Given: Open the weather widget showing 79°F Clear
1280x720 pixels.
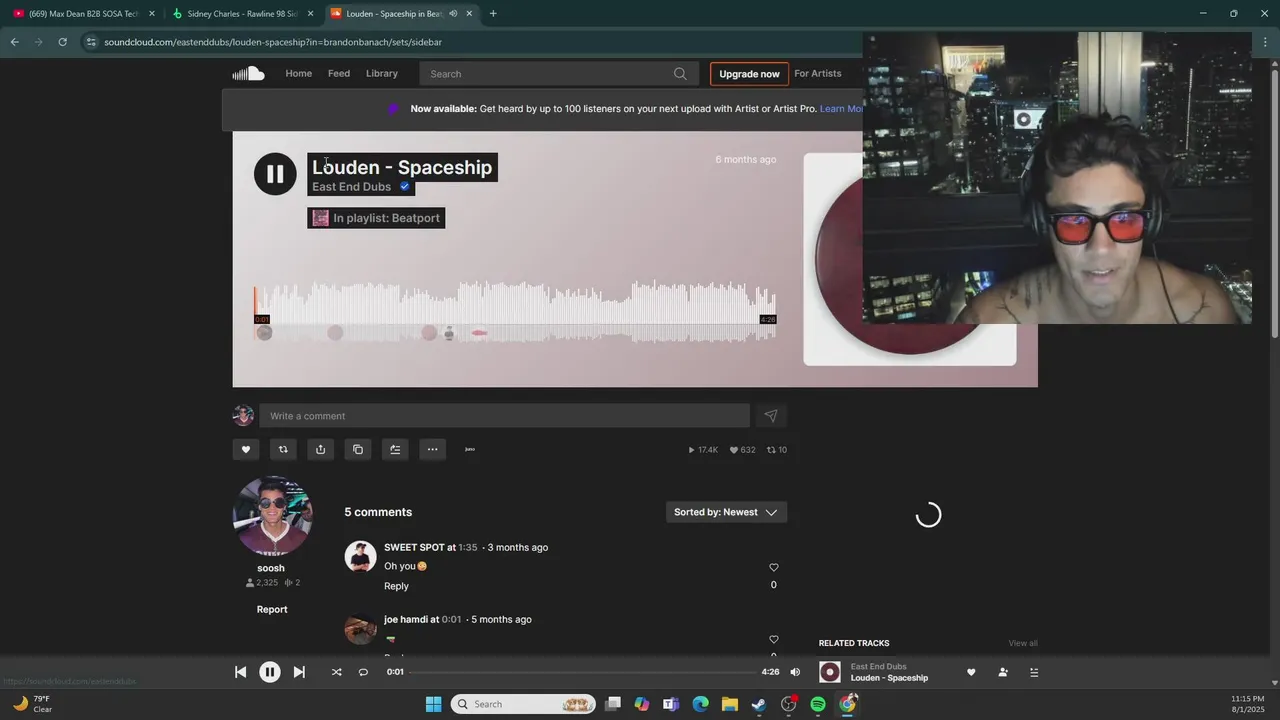Looking at the screenshot, I should coord(32,704).
